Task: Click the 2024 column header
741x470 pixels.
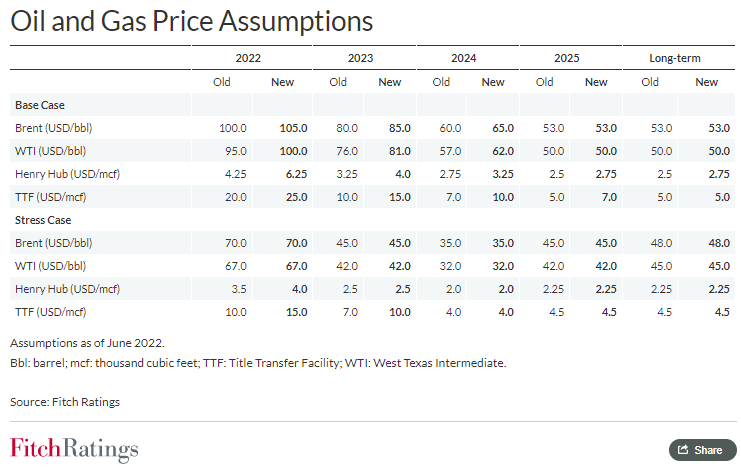Action: 464,59
